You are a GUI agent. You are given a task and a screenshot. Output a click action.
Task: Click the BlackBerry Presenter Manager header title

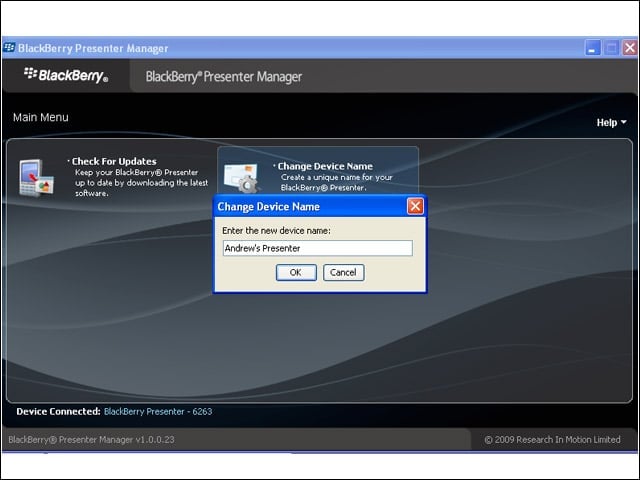(224, 77)
